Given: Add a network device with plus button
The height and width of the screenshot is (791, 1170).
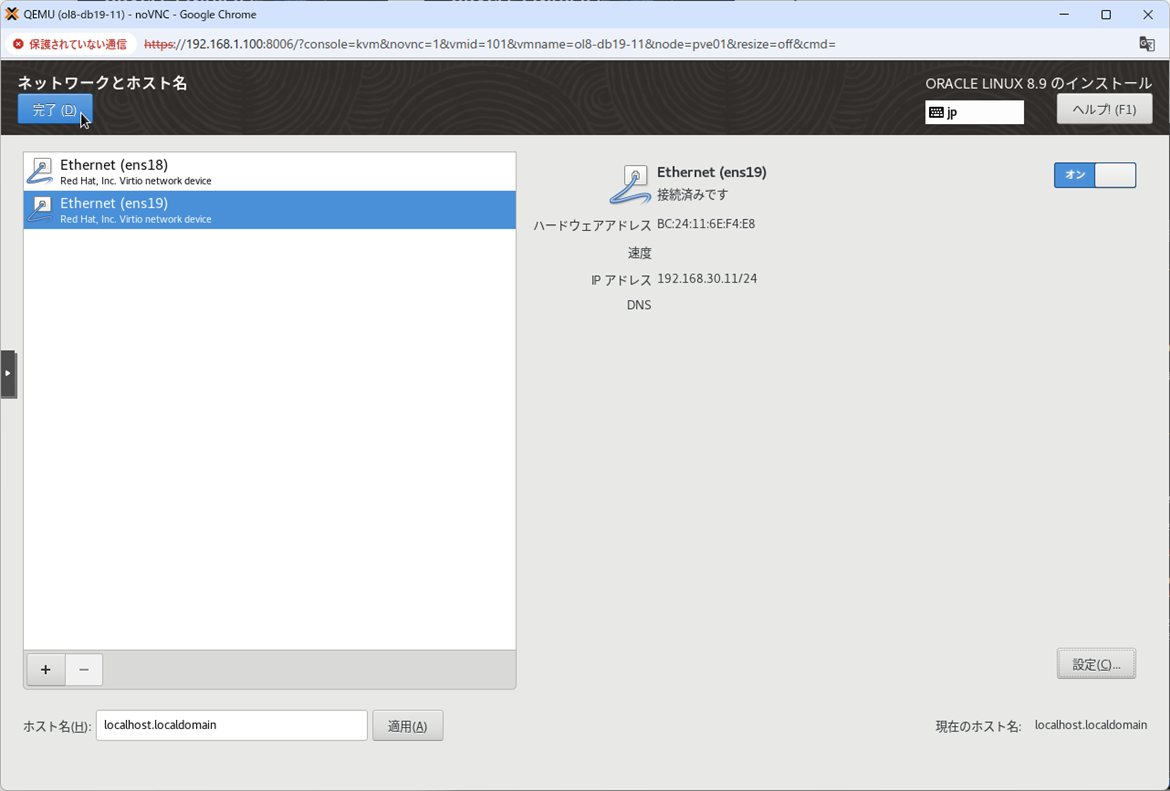Looking at the screenshot, I should pyautogui.click(x=46, y=669).
